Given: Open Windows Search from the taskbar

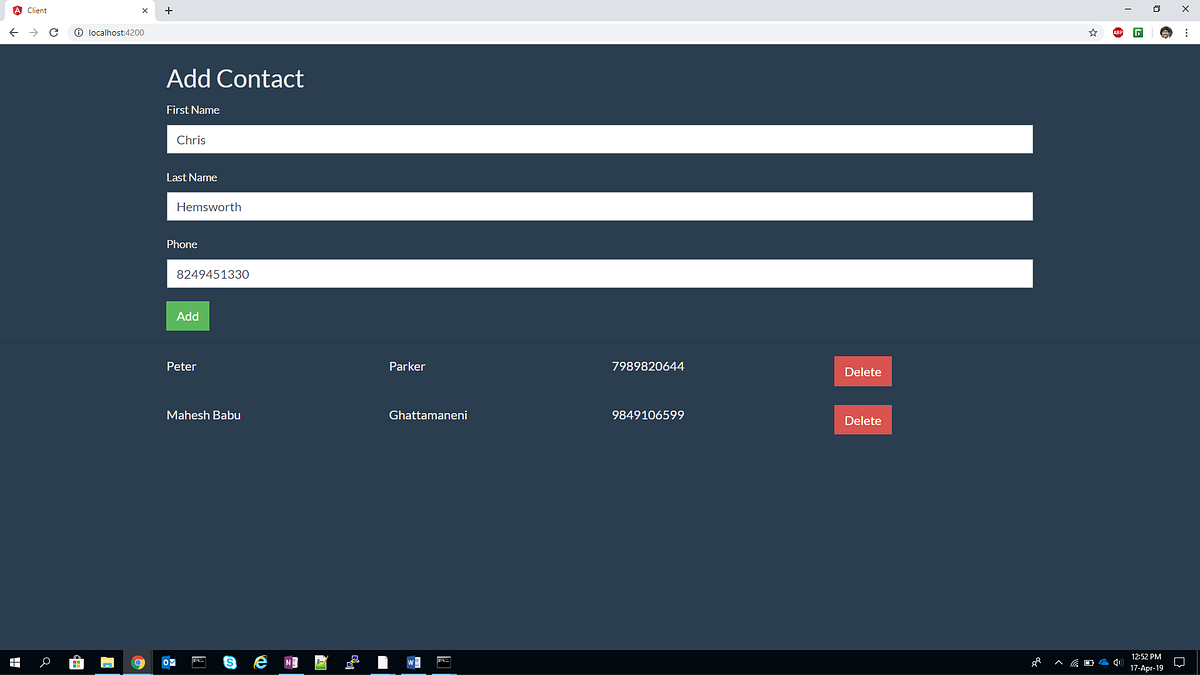Looking at the screenshot, I should [x=45, y=662].
